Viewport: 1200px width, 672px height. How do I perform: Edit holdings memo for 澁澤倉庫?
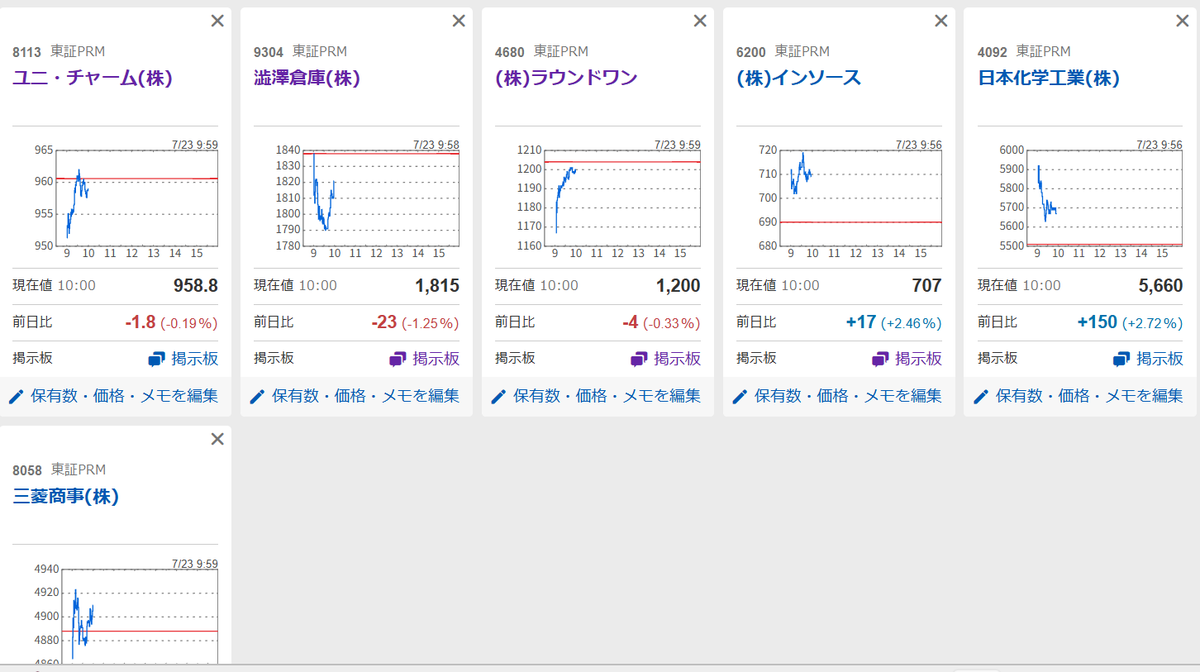[x=355, y=396]
